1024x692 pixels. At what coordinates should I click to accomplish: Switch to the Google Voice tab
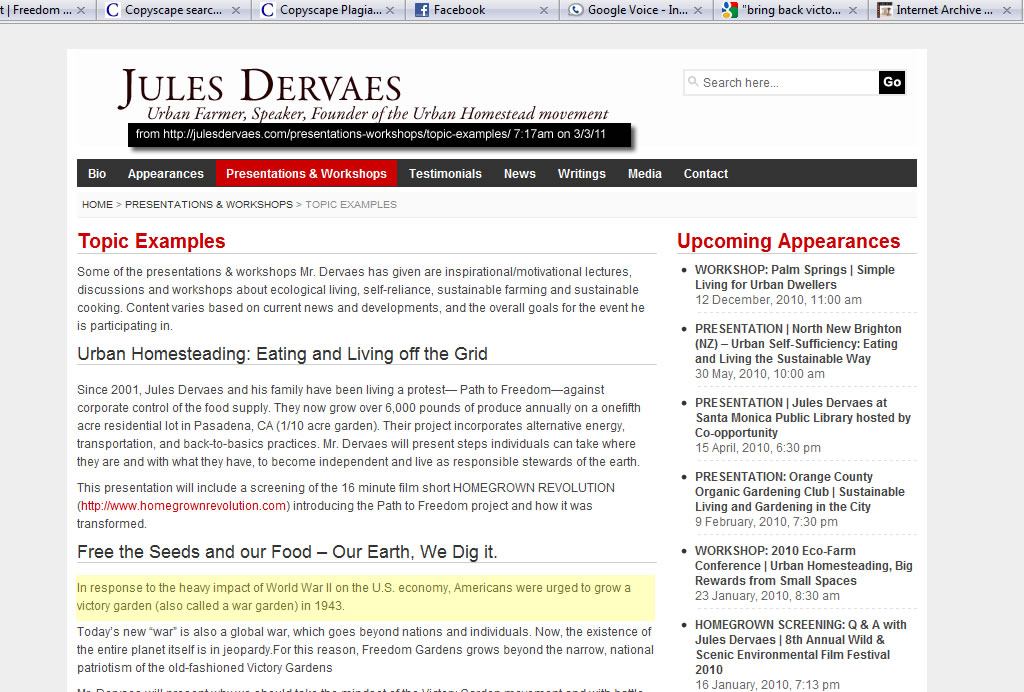(636, 10)
